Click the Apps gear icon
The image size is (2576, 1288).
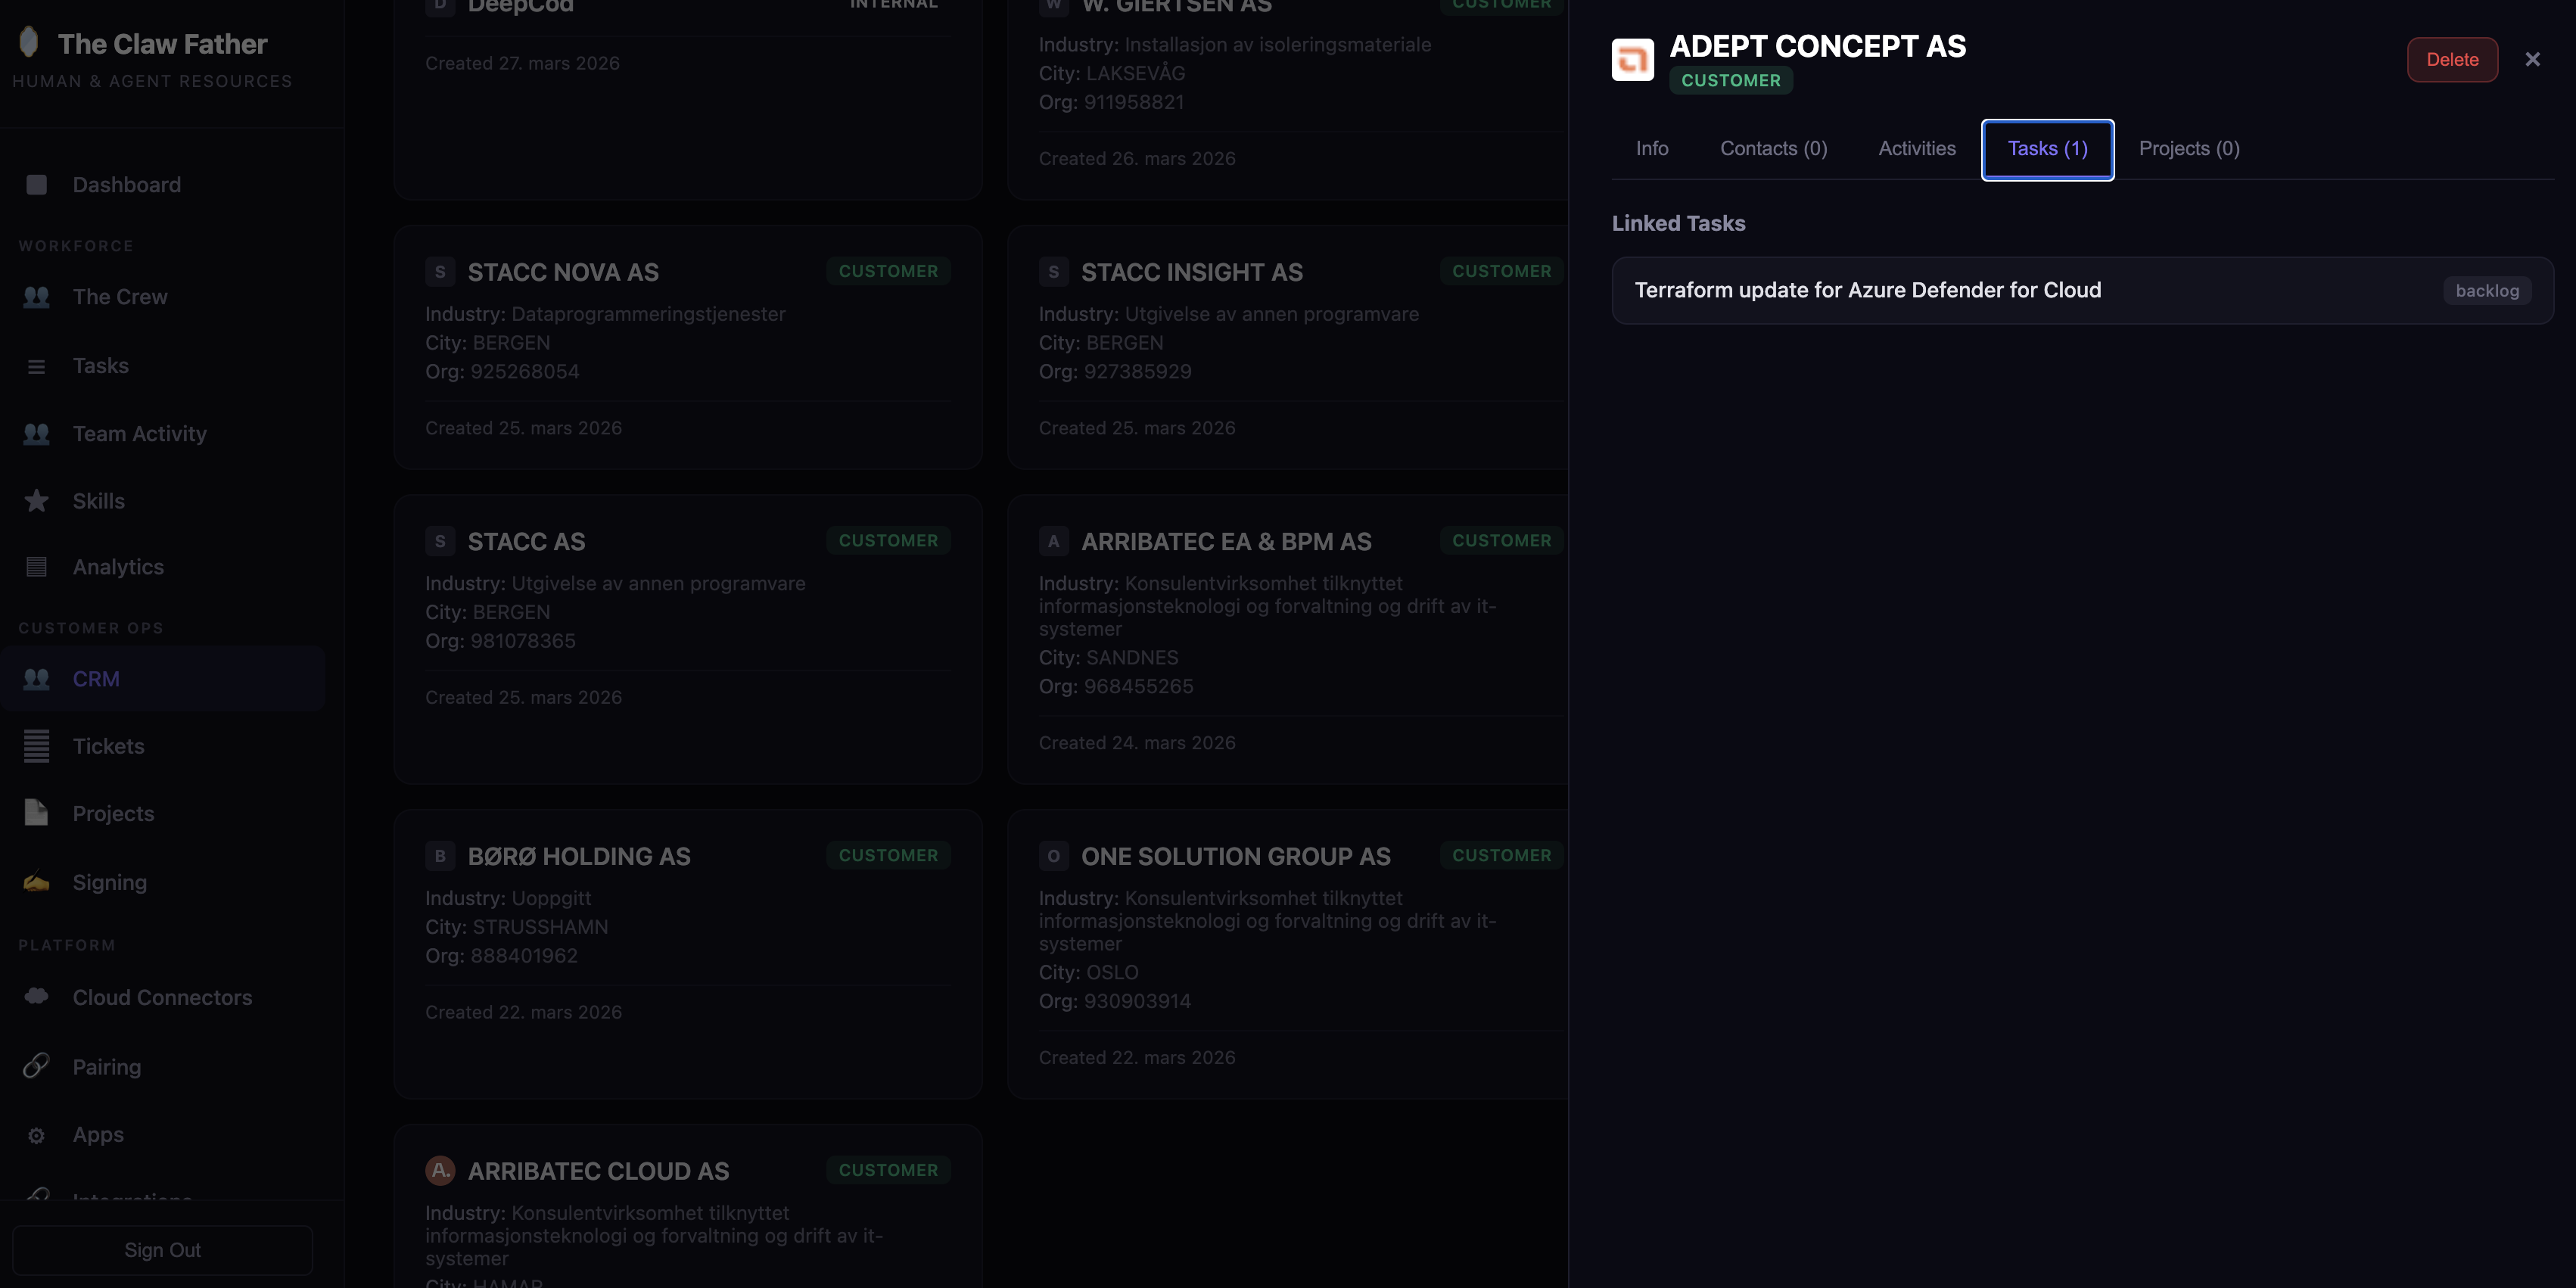(36, 1135)
